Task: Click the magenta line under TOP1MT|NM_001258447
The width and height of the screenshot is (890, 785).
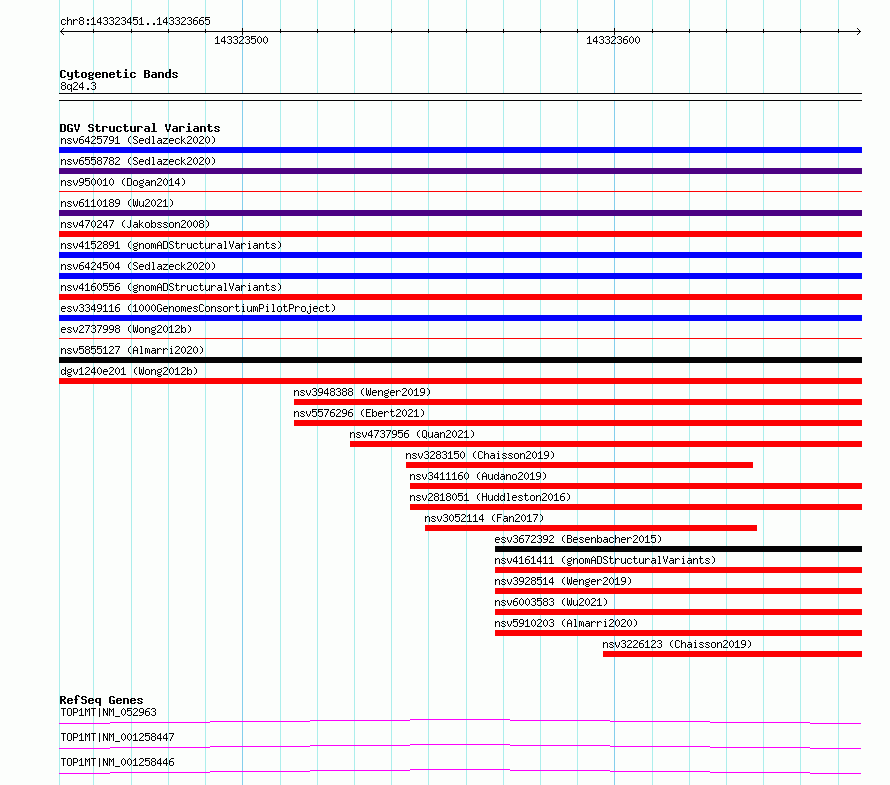Action: click(460, 746)
